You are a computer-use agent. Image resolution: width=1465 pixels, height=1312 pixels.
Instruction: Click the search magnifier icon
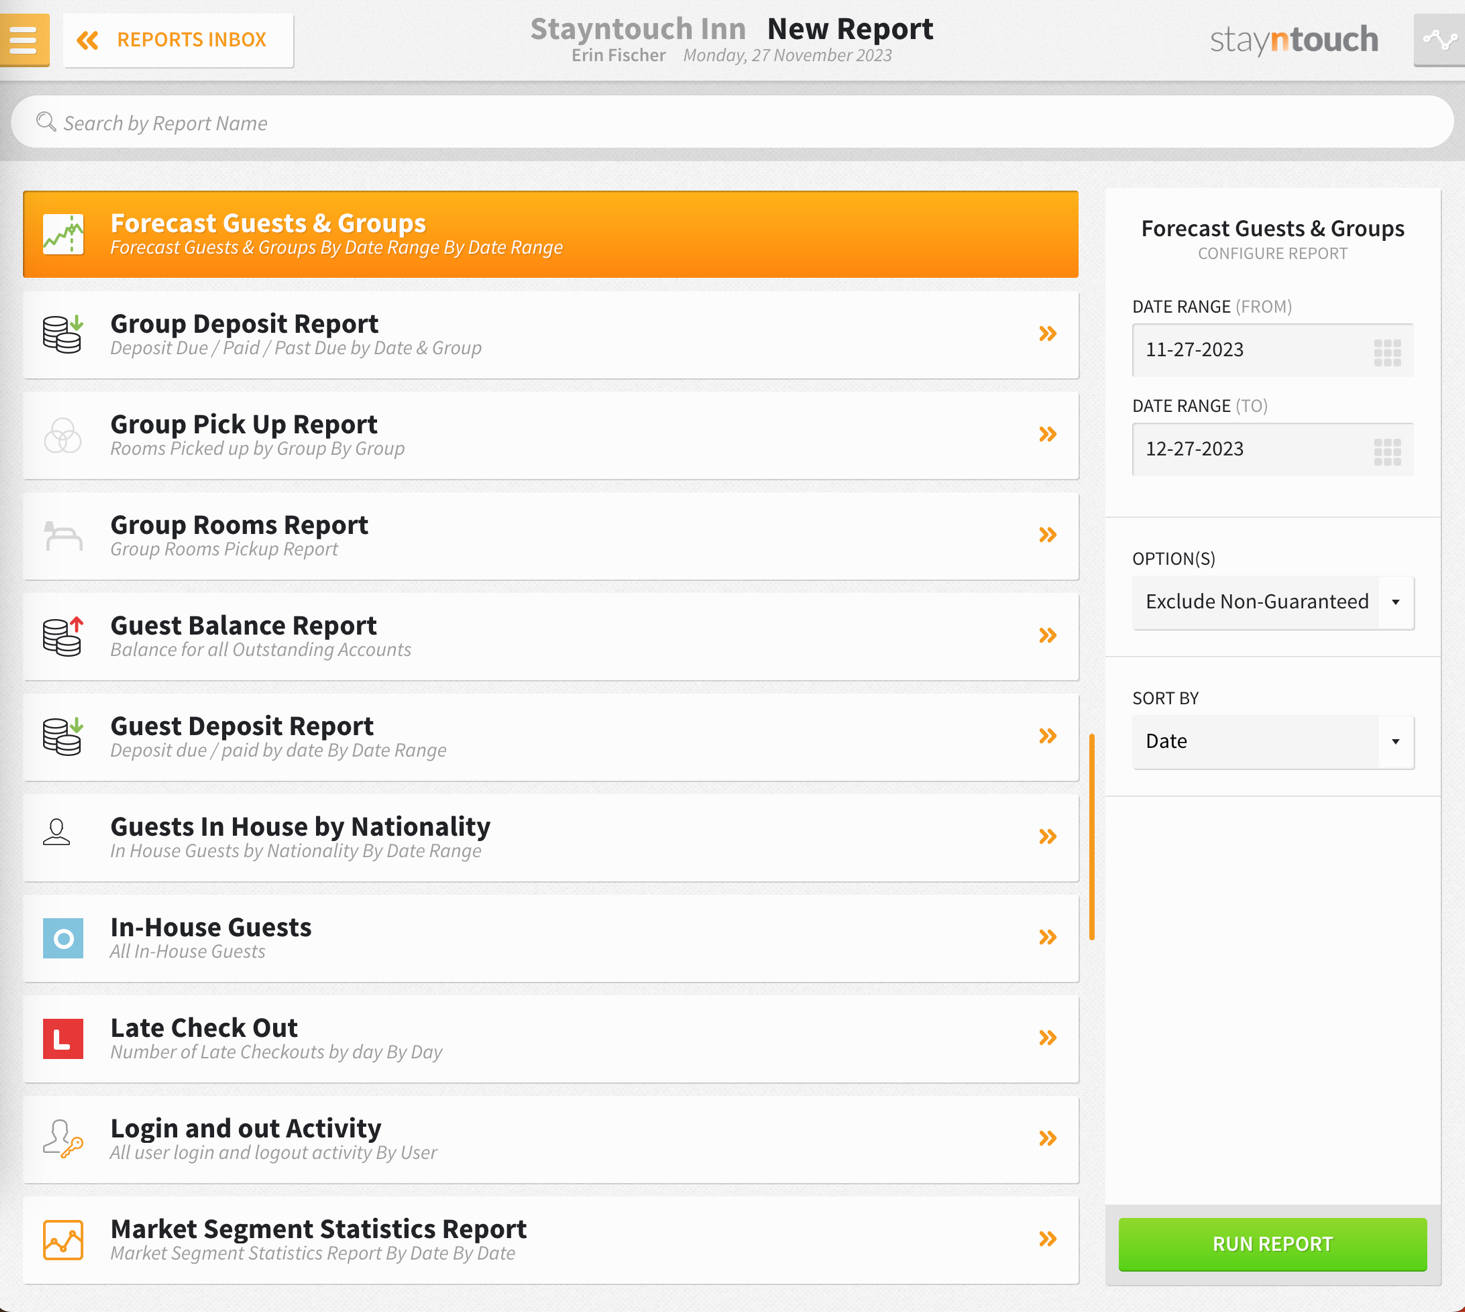click(46, 122)
